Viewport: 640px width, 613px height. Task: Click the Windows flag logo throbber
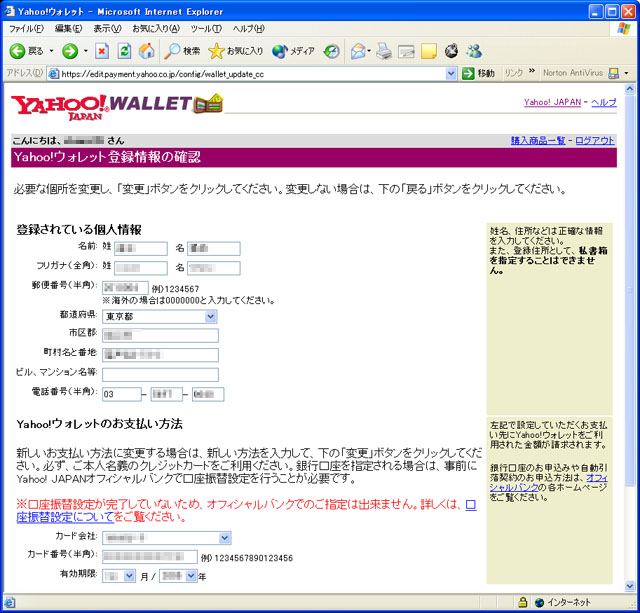pyautogui.click(x=624, y=29)
